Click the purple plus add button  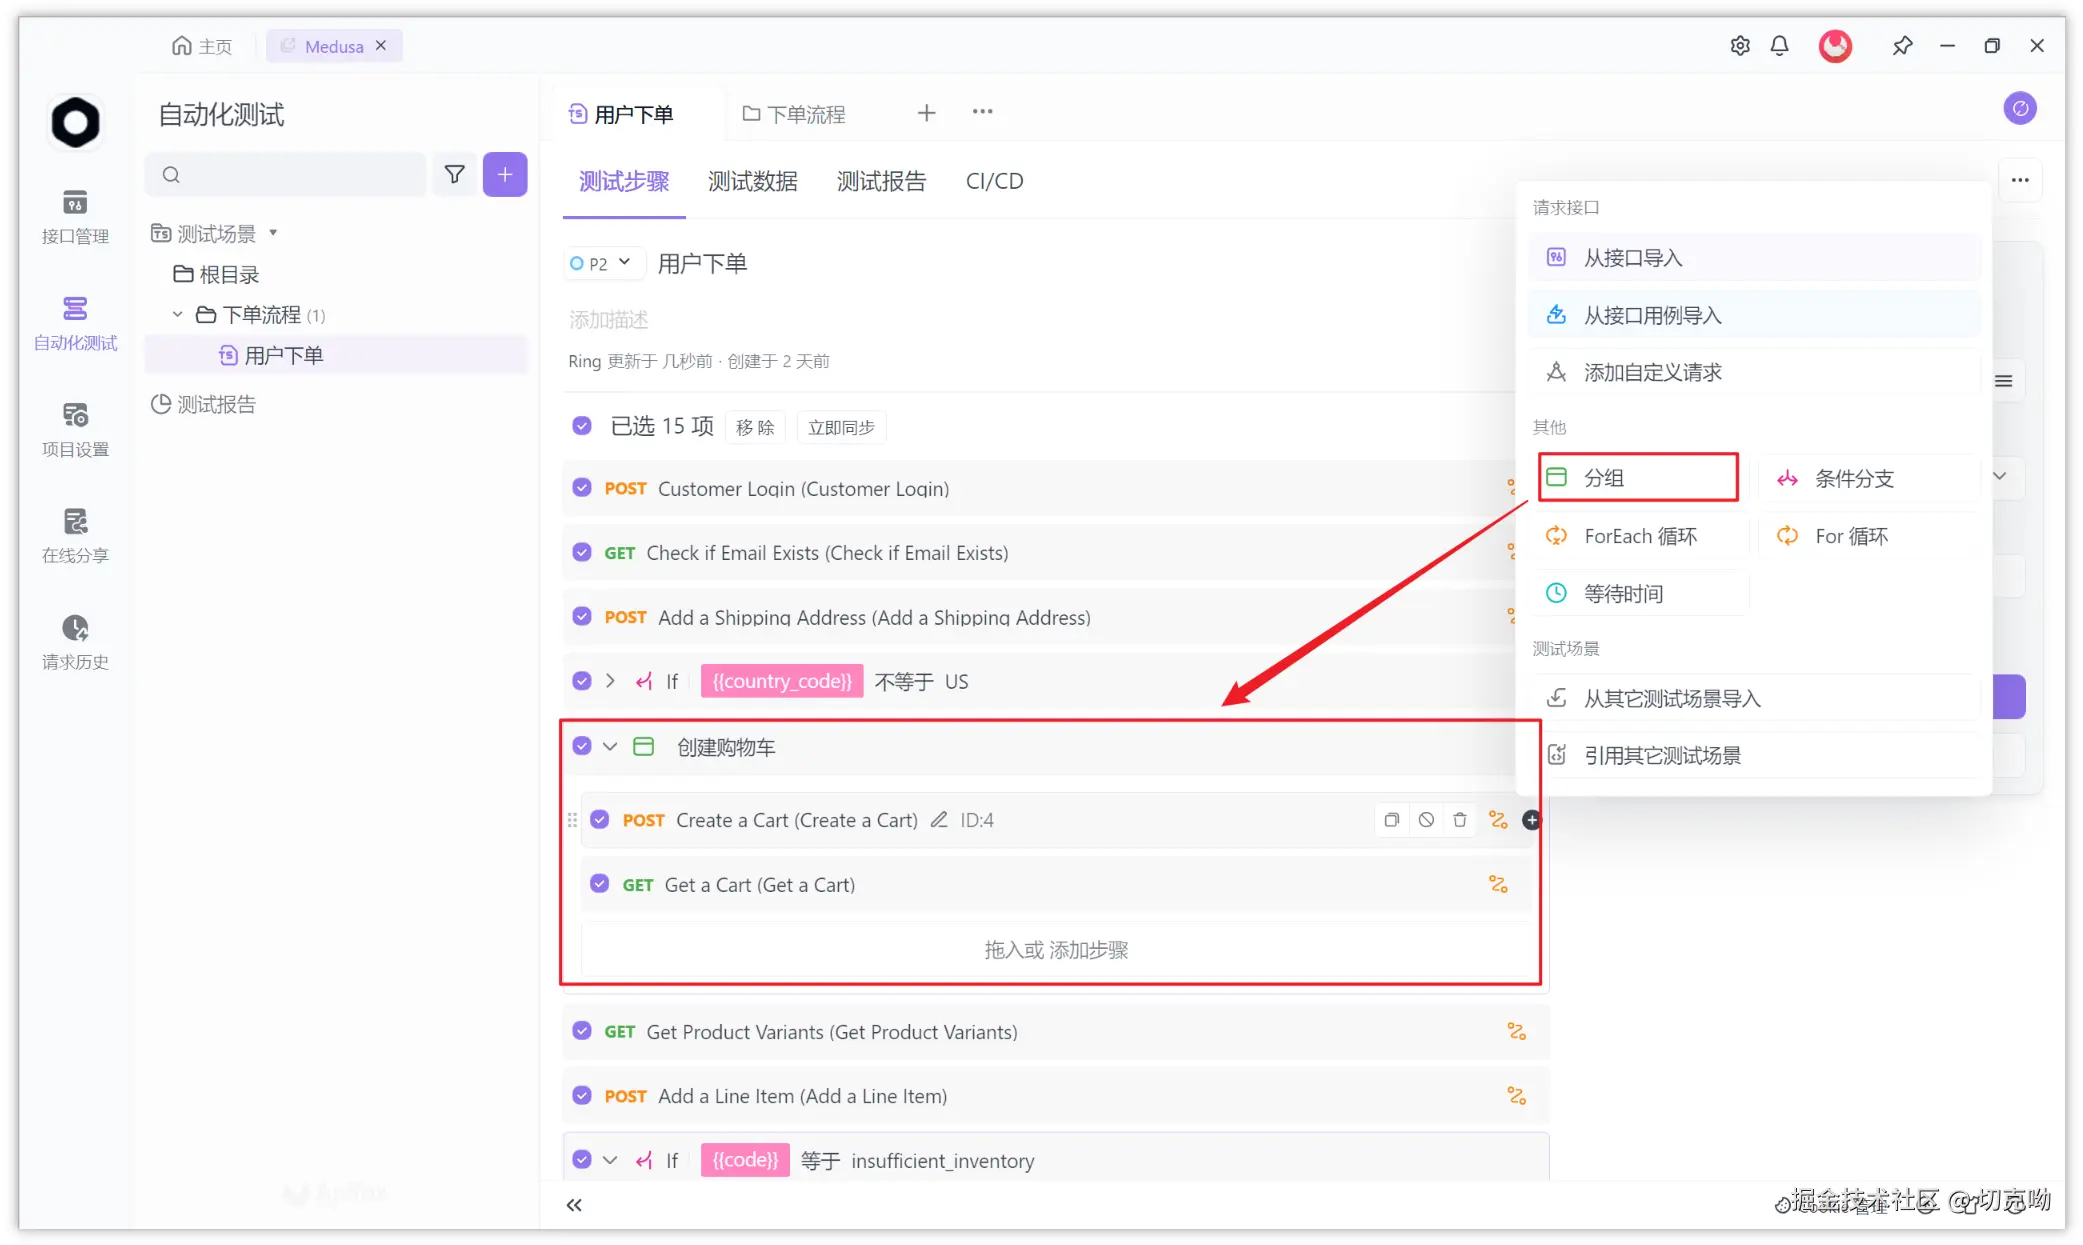click(x=505, y=175)
